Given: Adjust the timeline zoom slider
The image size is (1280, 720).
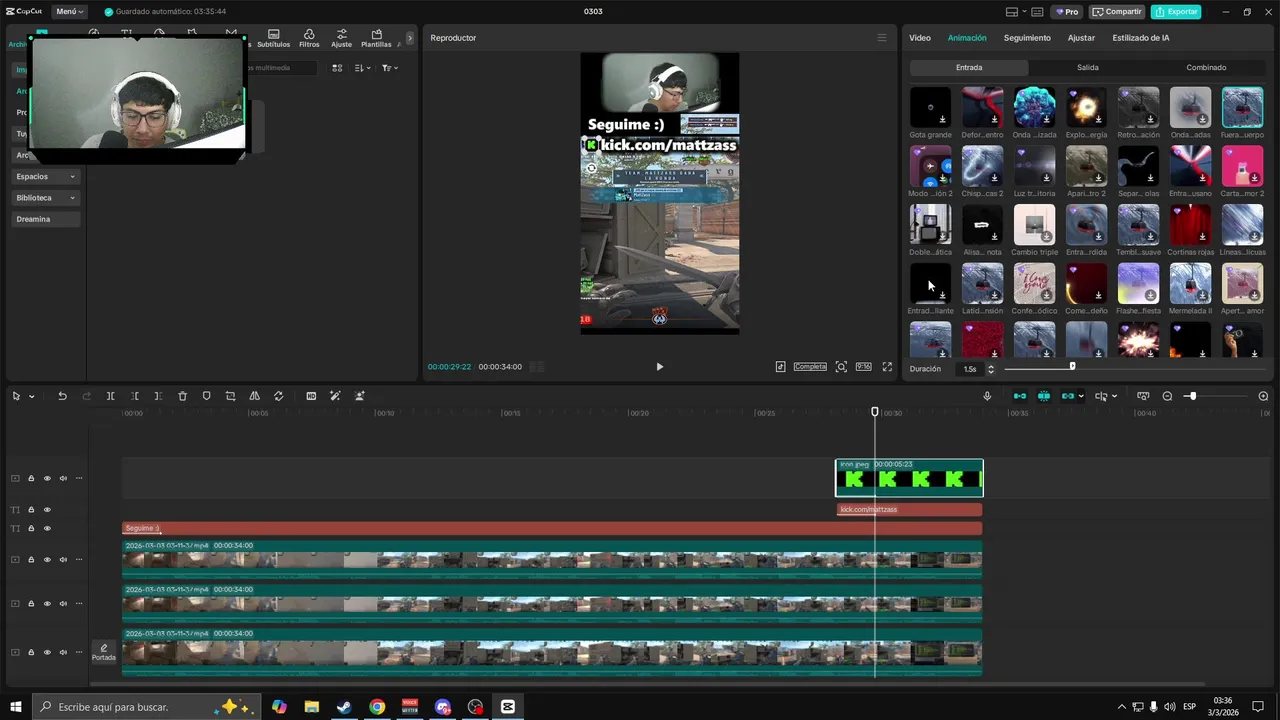Looking at the screenshot, I should point(1191,396).
